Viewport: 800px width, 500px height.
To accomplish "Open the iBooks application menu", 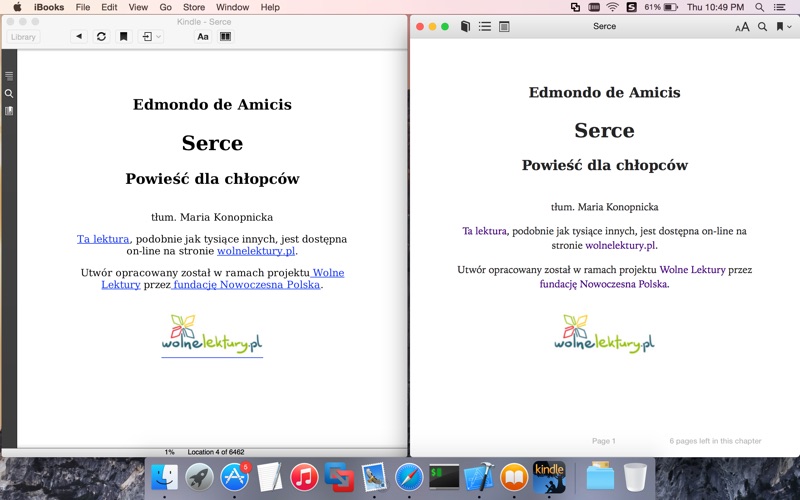I will (x=49, y=7).
